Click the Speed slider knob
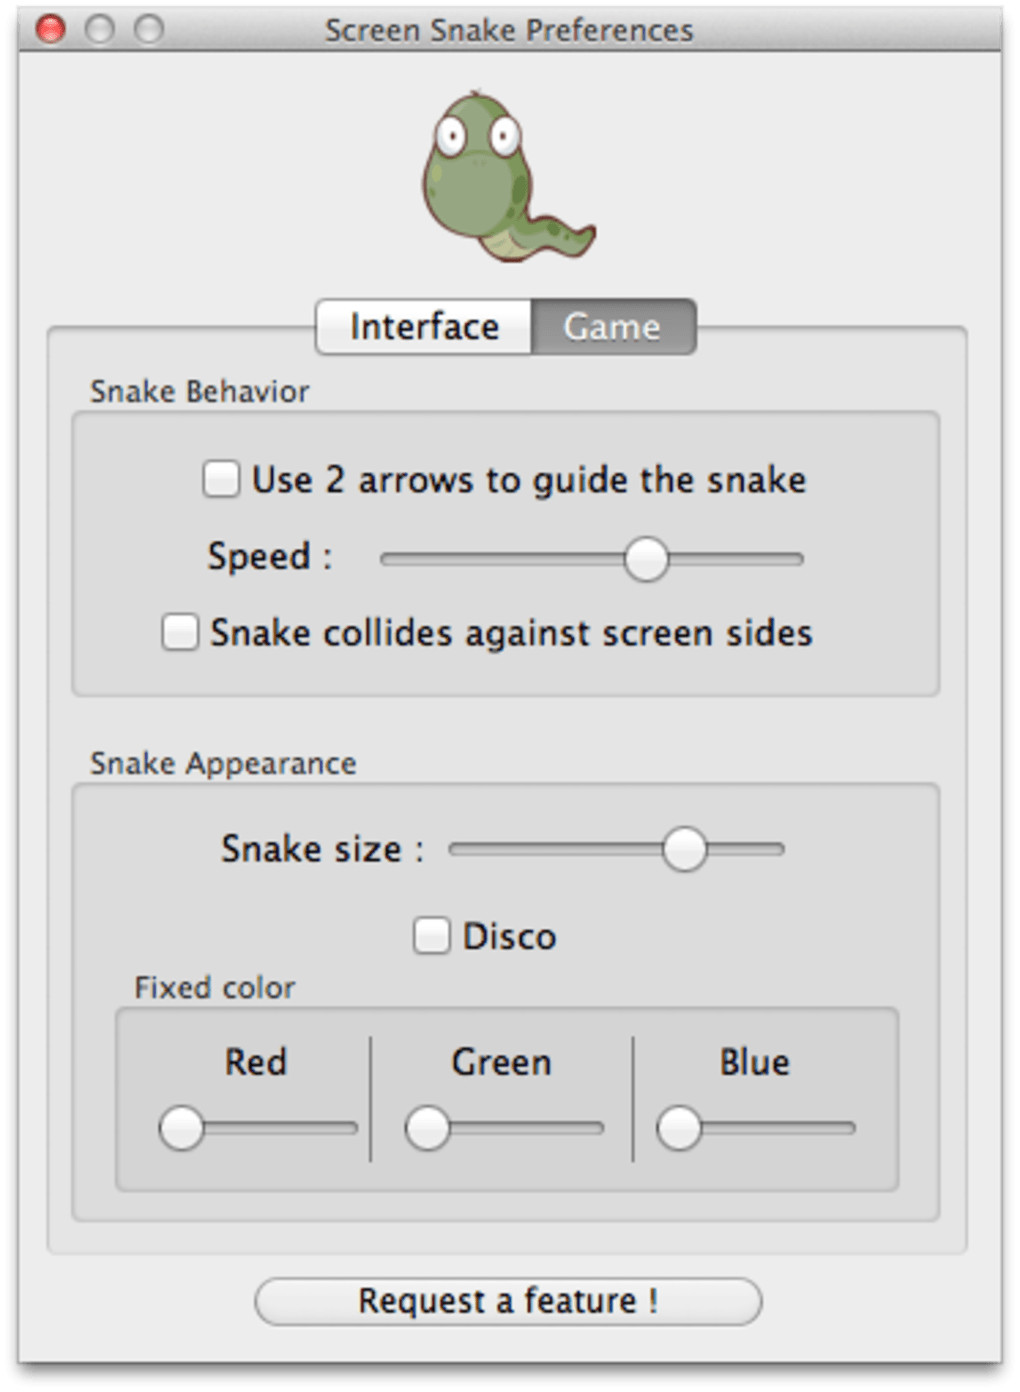The height and width of the screenshot is (1392, 1020). (646, 559)
